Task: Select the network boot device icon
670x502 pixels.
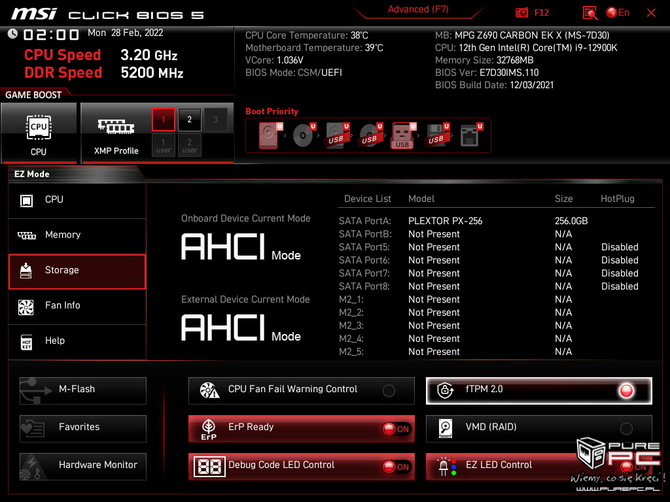Action: click(x=470, y=135)
